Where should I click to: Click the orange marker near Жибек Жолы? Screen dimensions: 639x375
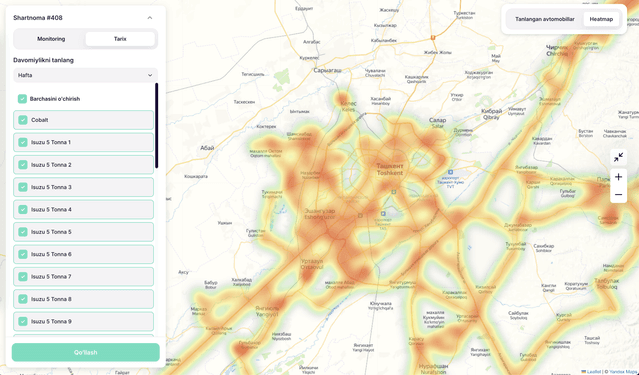click(433, 38)
